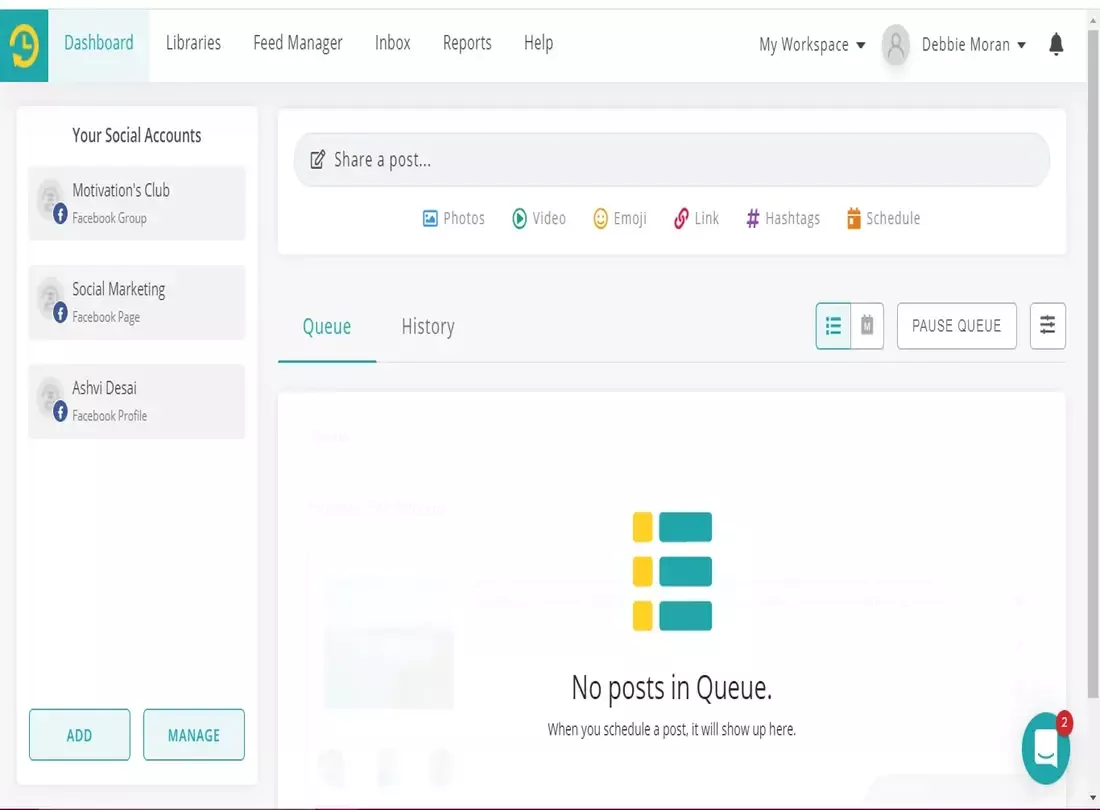Insert Hashtags into the post
Image resolution: width=1100 pixels, height=810 pixels.
coord(782,218)
